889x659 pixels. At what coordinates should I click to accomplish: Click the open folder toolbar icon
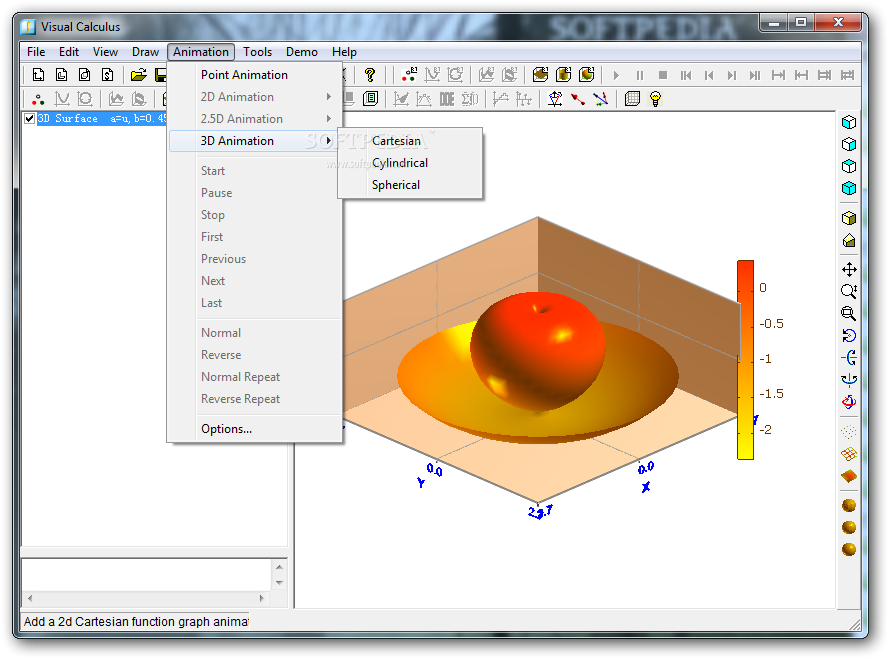pos(138,75)
